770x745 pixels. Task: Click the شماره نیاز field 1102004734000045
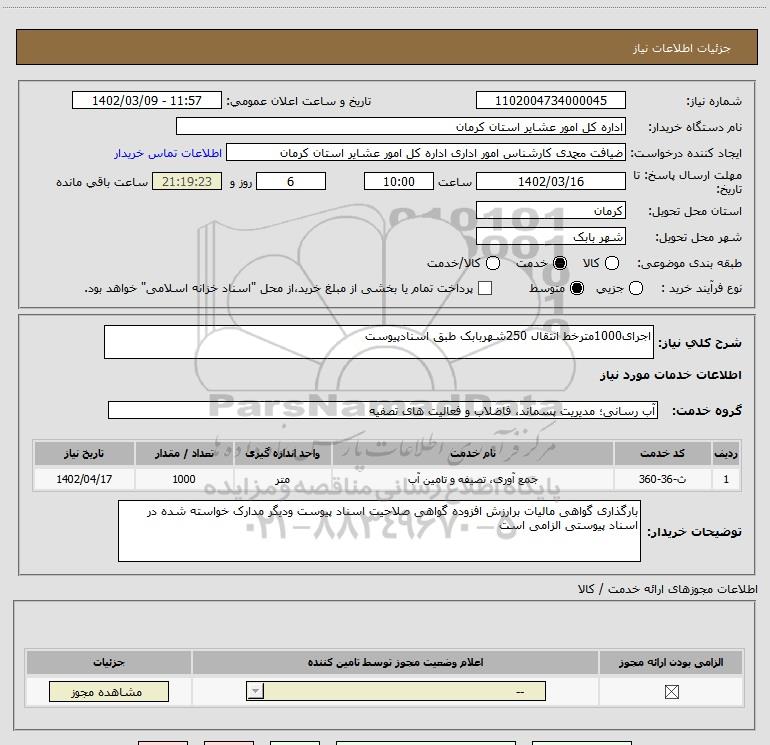pyautogui.click(x=550, y=100)
